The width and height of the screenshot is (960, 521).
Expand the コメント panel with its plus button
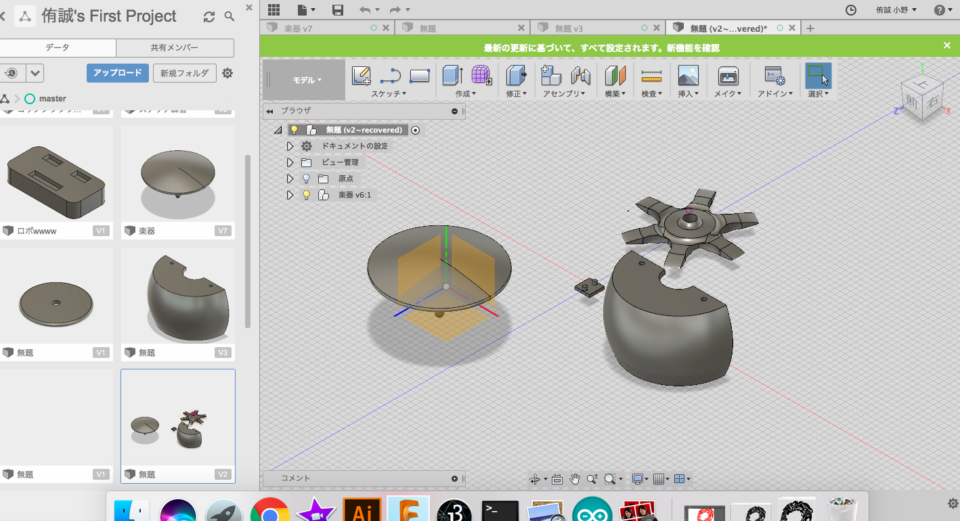tap(454, 479)
